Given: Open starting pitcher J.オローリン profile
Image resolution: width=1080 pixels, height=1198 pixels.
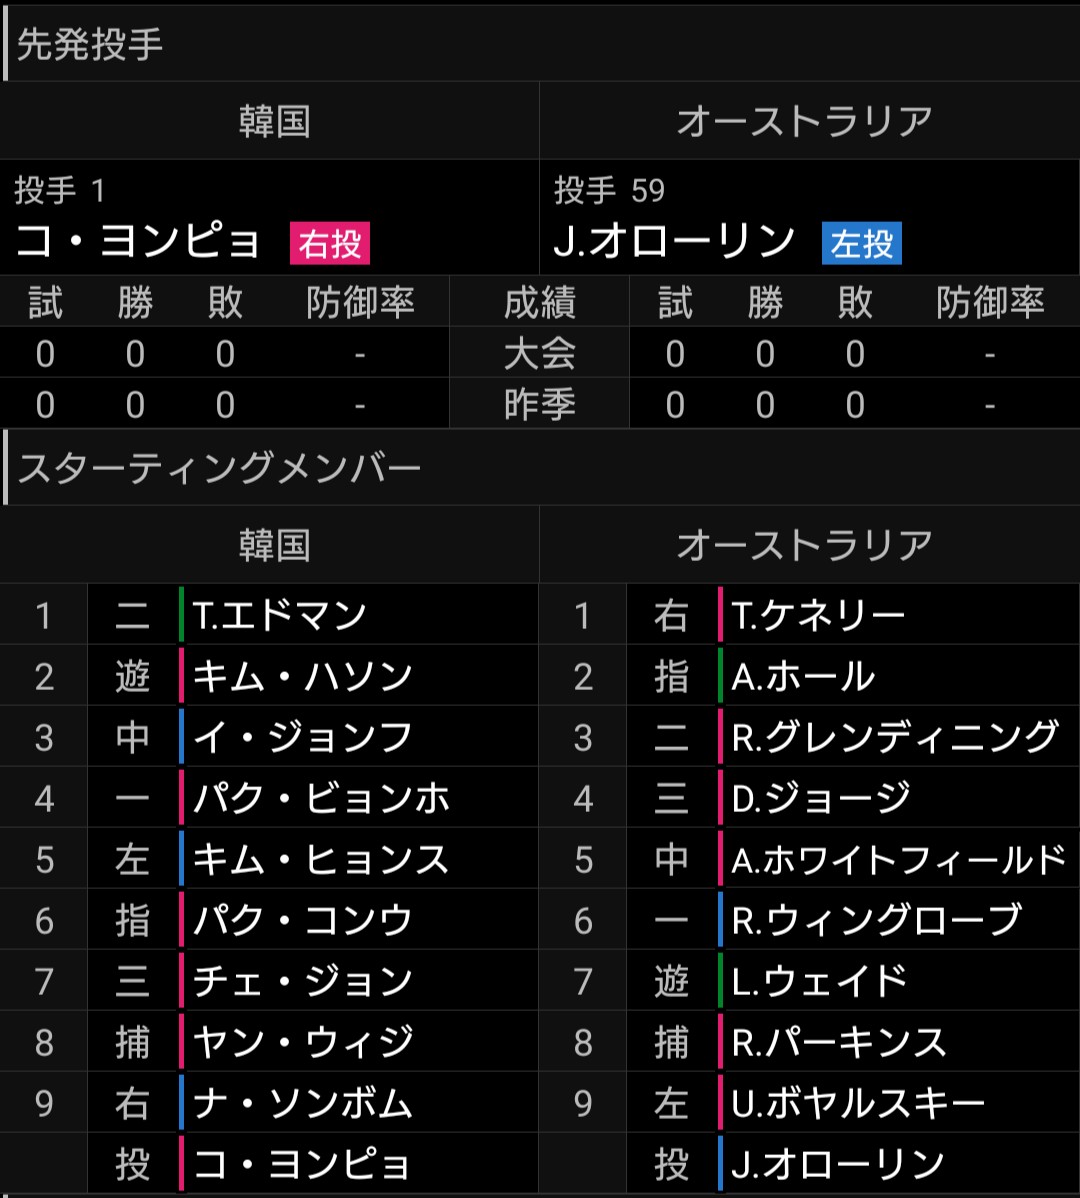Looking at the screenshot, I should pos(674,241).
